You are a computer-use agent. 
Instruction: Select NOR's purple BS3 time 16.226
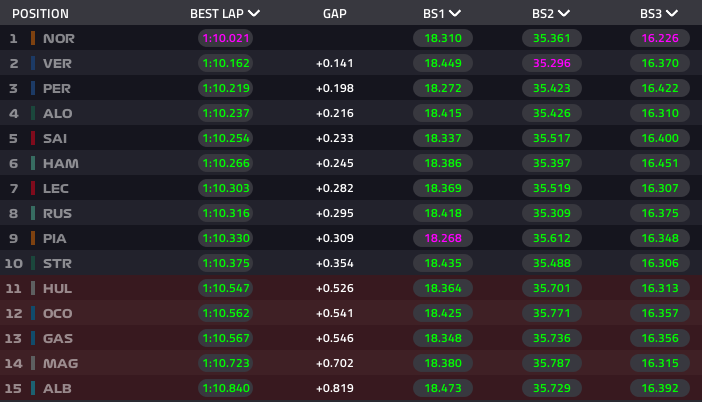(x=660, y=38)
